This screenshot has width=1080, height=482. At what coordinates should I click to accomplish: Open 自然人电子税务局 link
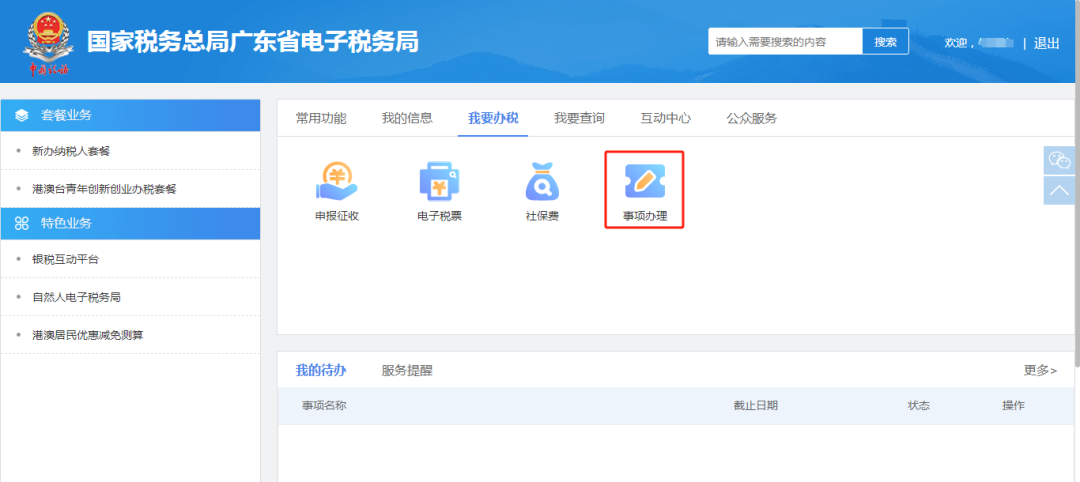point(76,297)
